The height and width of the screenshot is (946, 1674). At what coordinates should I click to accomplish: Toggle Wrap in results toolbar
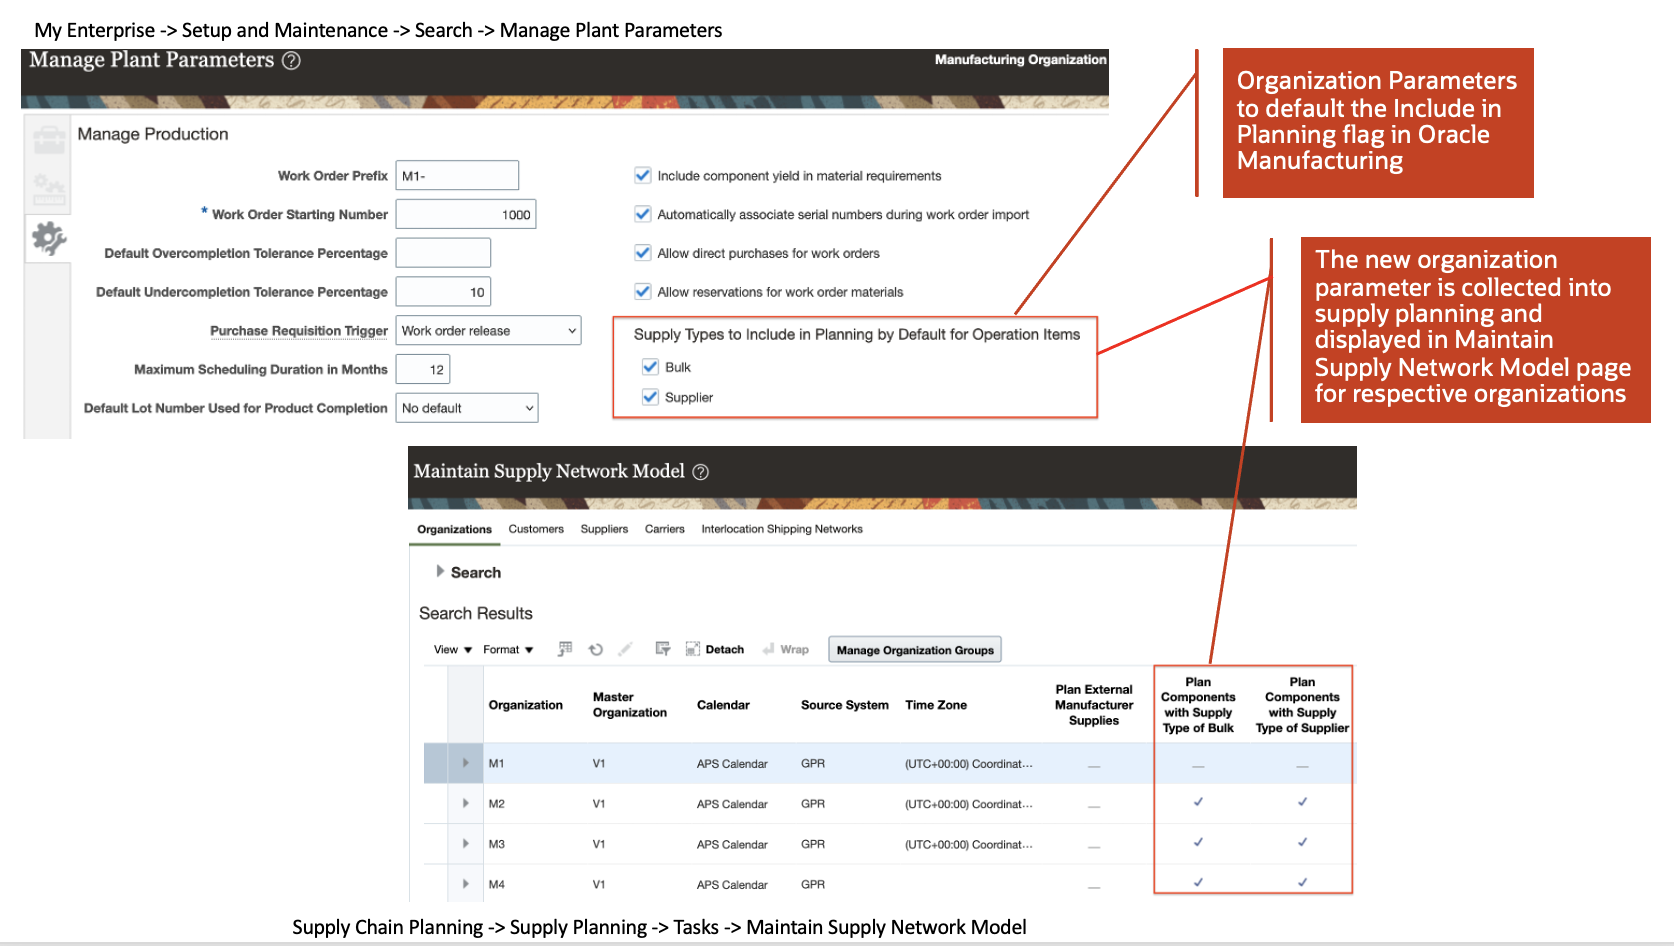785,649
